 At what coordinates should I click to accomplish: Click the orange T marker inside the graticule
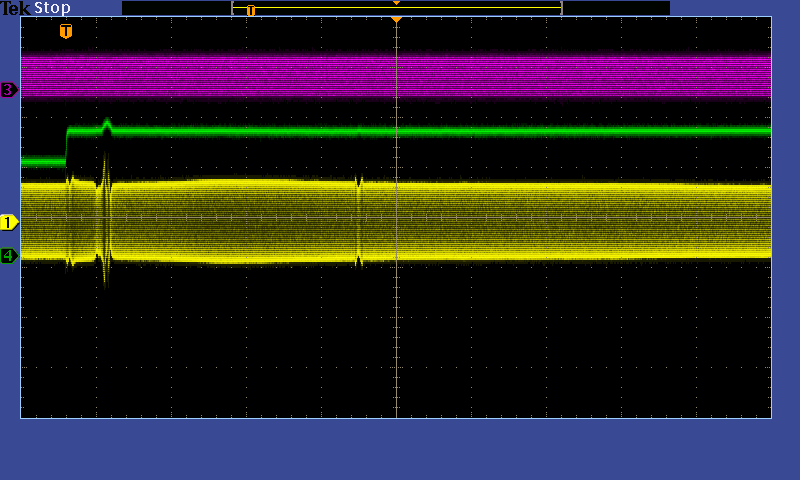(66, 31)
